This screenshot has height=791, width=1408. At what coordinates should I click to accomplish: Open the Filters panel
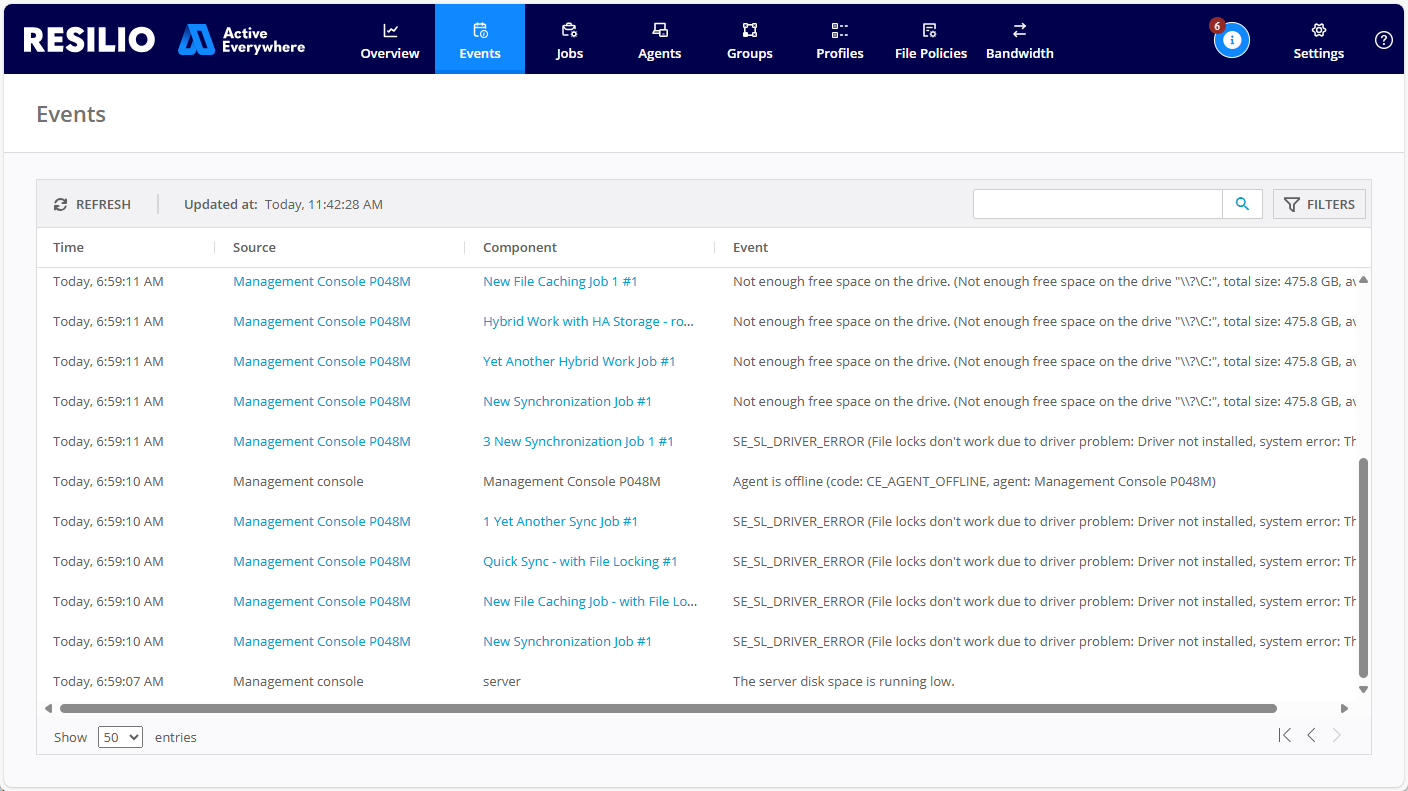pos(1319,204)
